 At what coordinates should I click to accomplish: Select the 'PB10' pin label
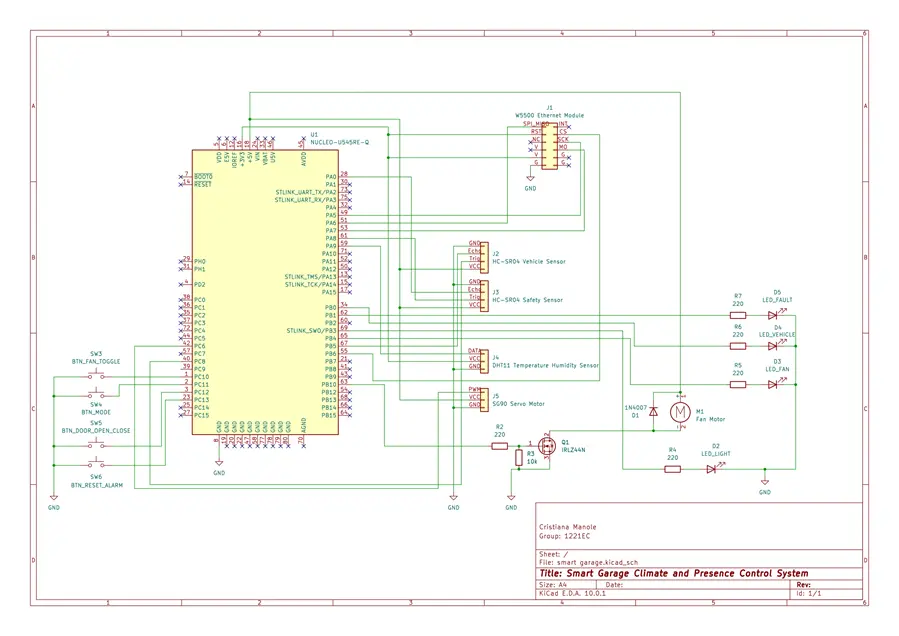pos(329,385)
